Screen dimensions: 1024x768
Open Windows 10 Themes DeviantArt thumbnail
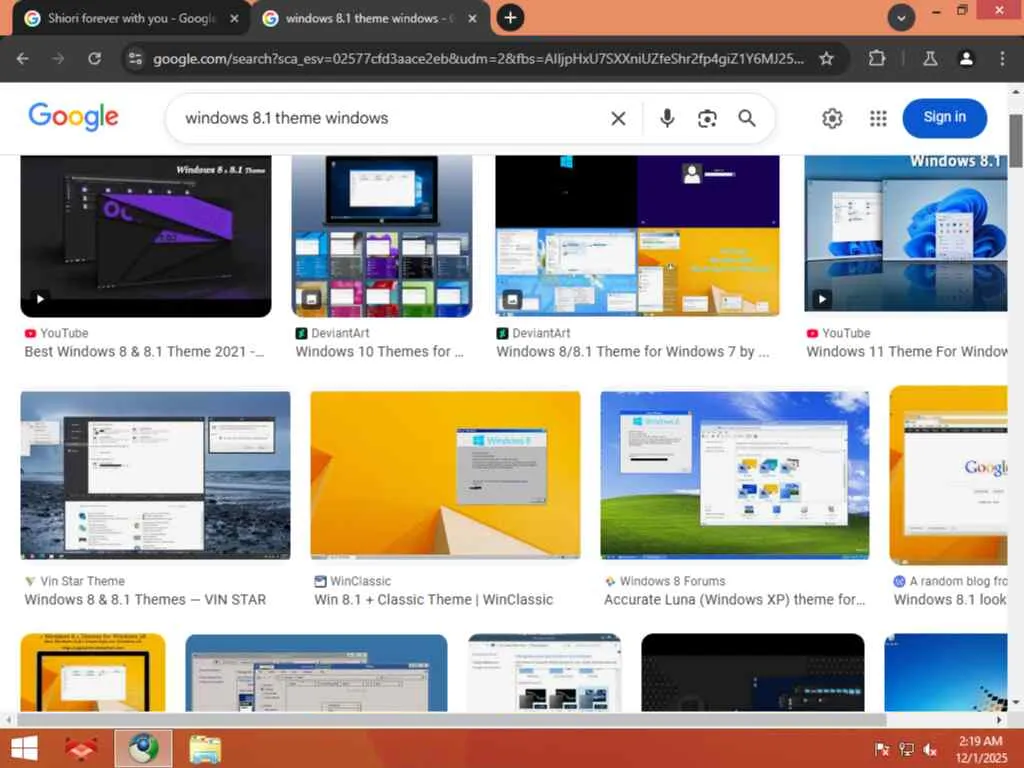(382, 236)
